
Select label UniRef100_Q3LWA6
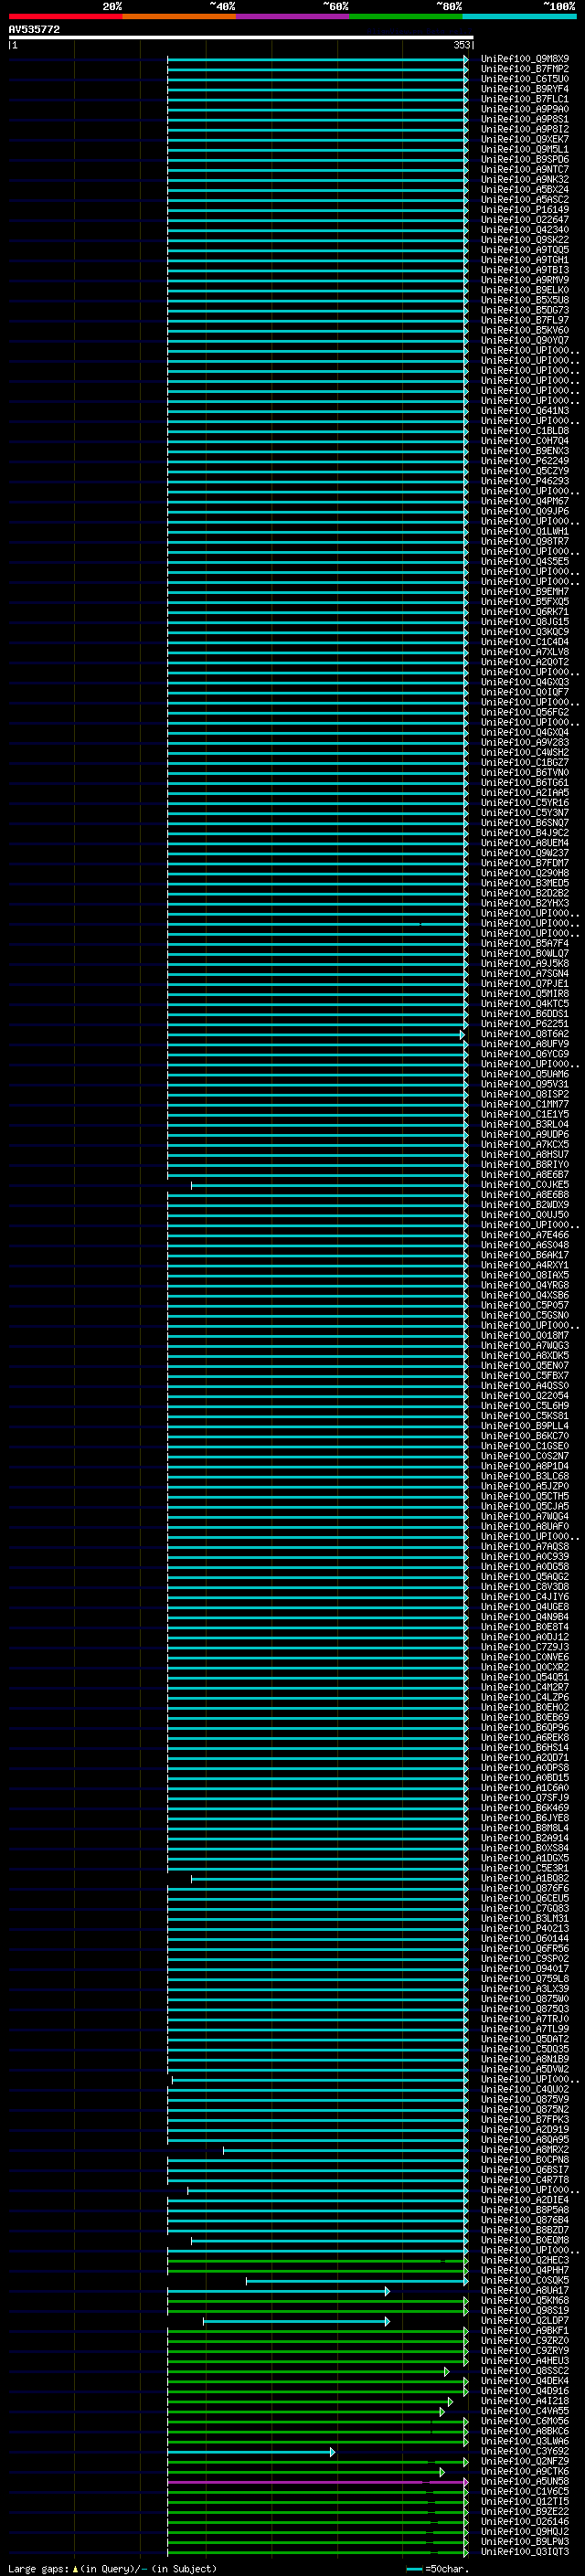[524, 2441]
